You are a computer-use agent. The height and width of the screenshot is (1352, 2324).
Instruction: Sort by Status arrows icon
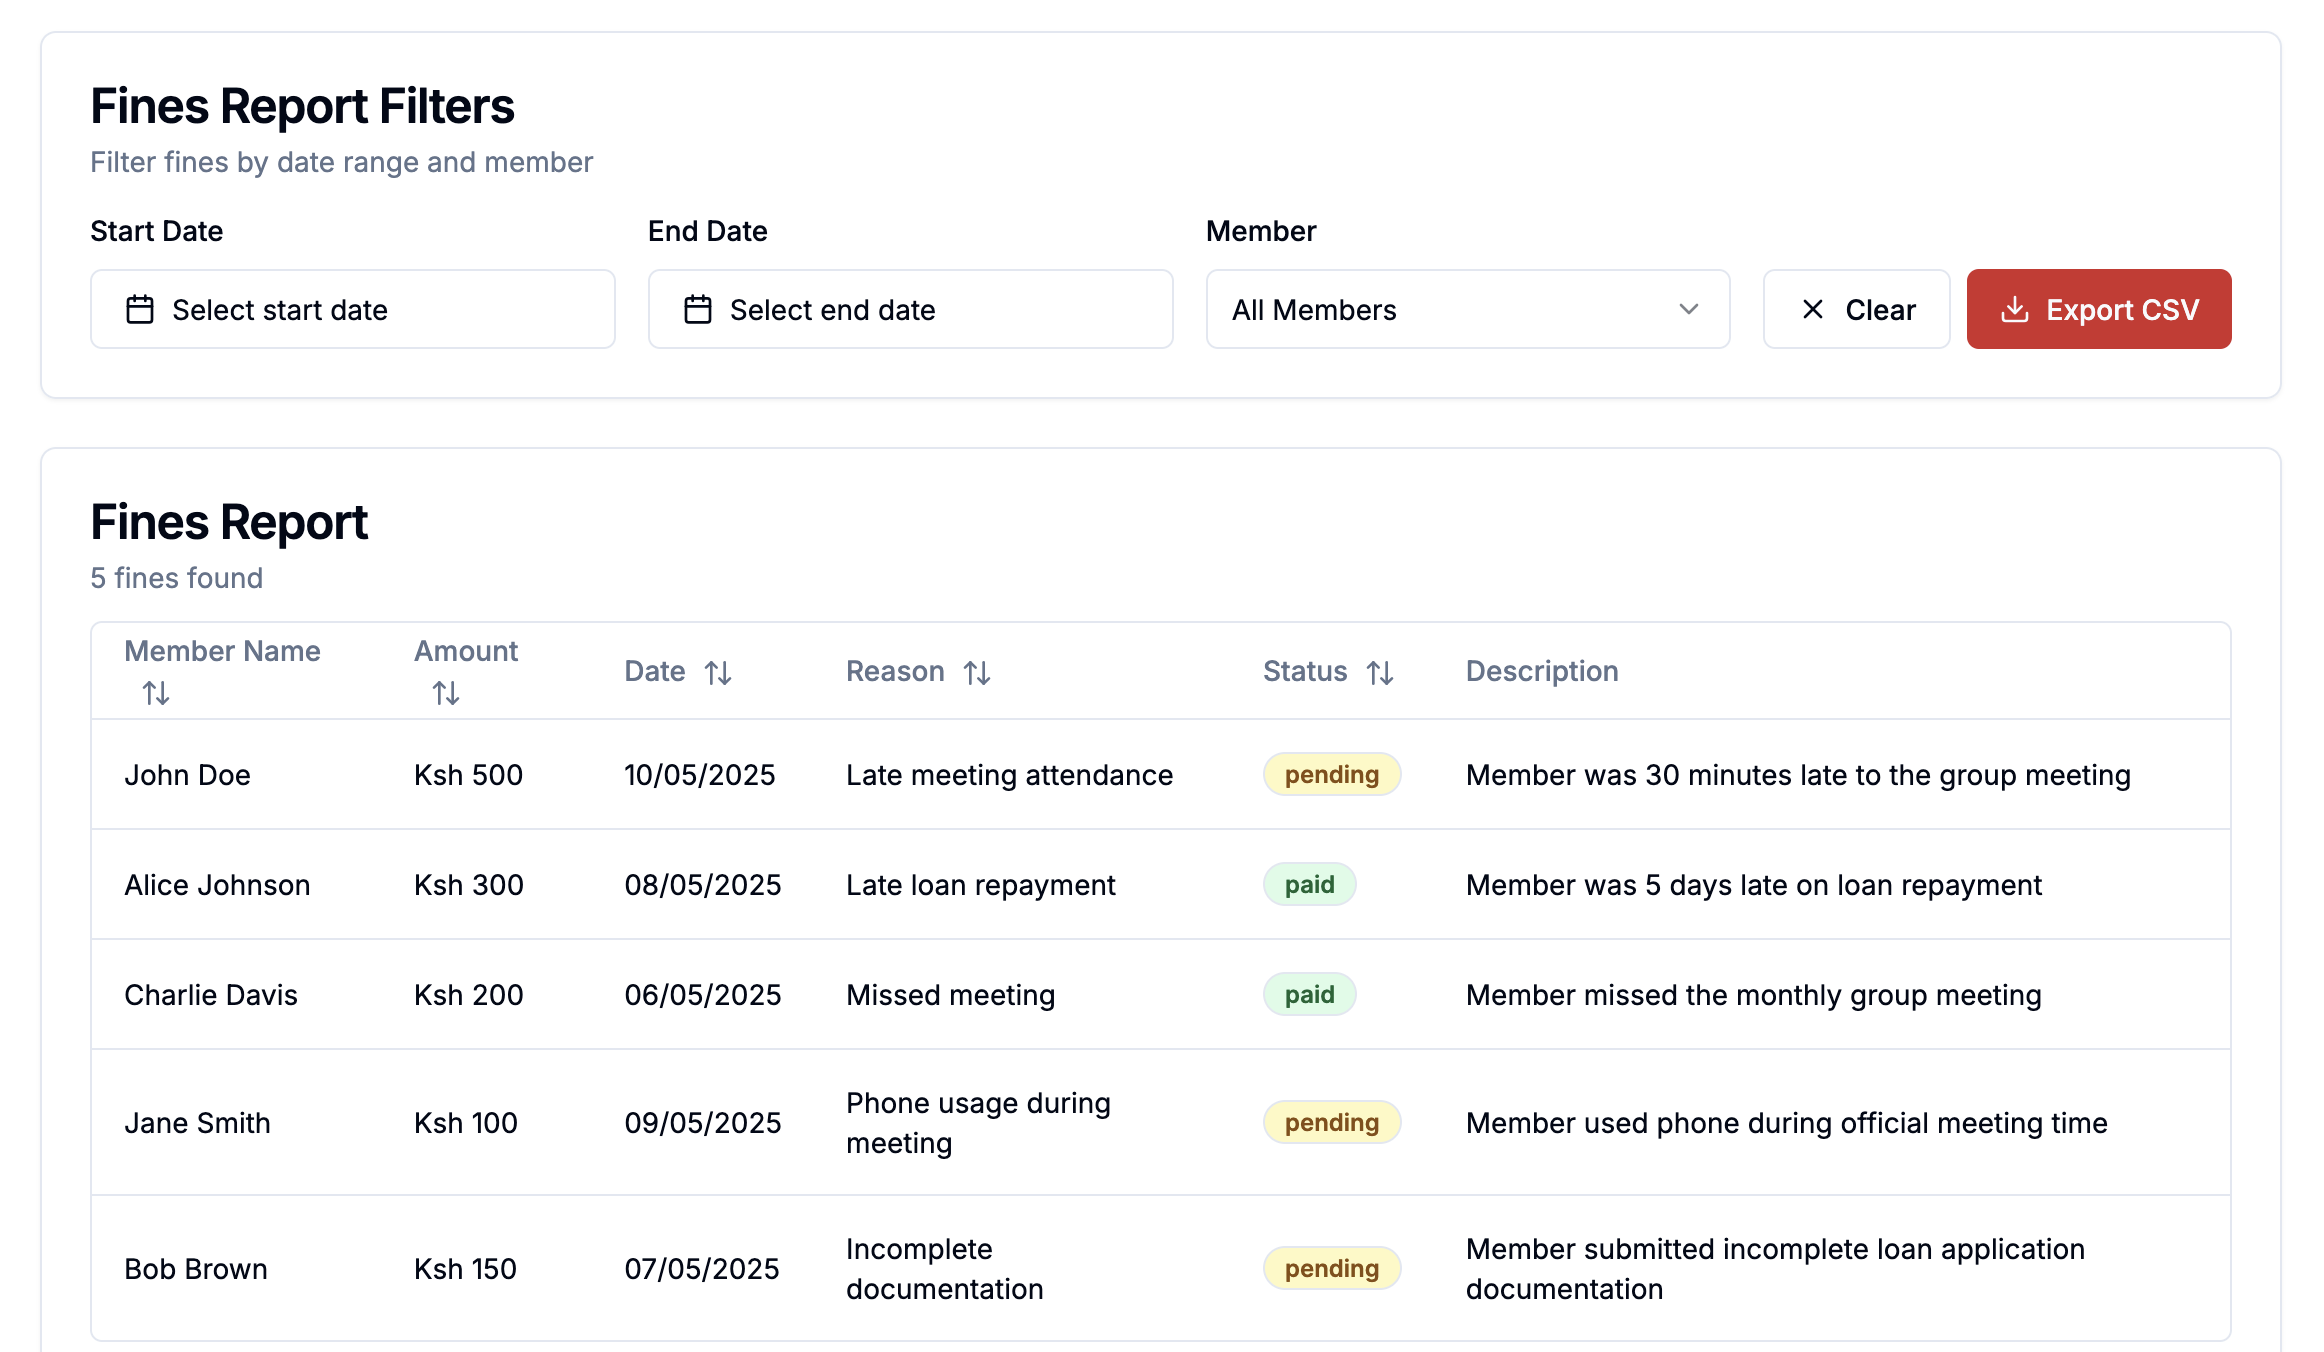pos(1380,673)
